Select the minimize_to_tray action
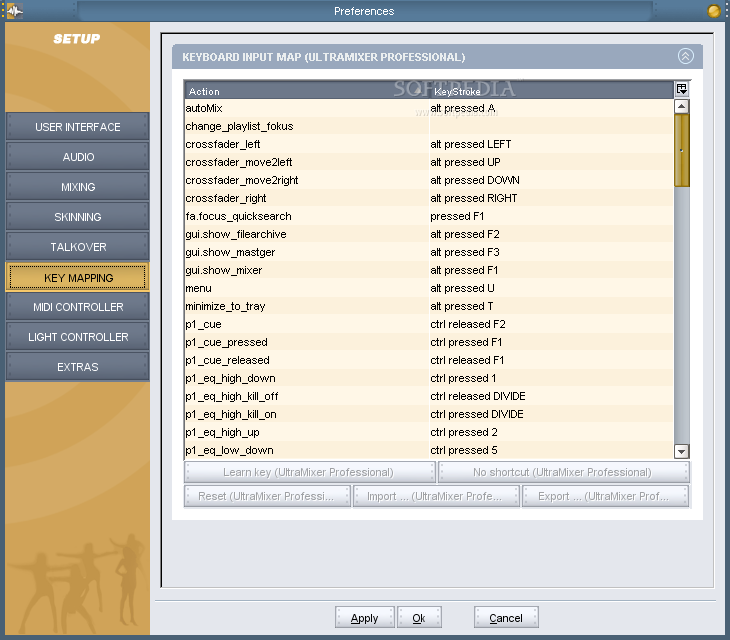 (x=429, y=306)
